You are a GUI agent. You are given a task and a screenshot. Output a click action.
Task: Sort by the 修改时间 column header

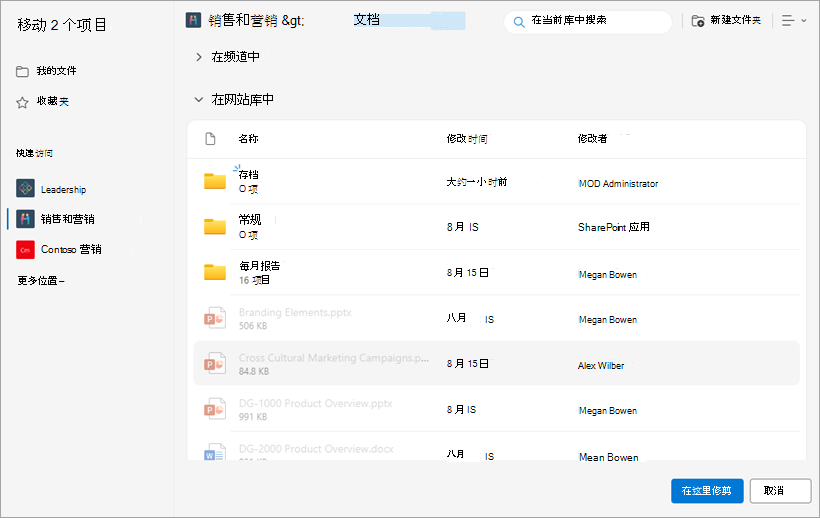click(467, 139)
